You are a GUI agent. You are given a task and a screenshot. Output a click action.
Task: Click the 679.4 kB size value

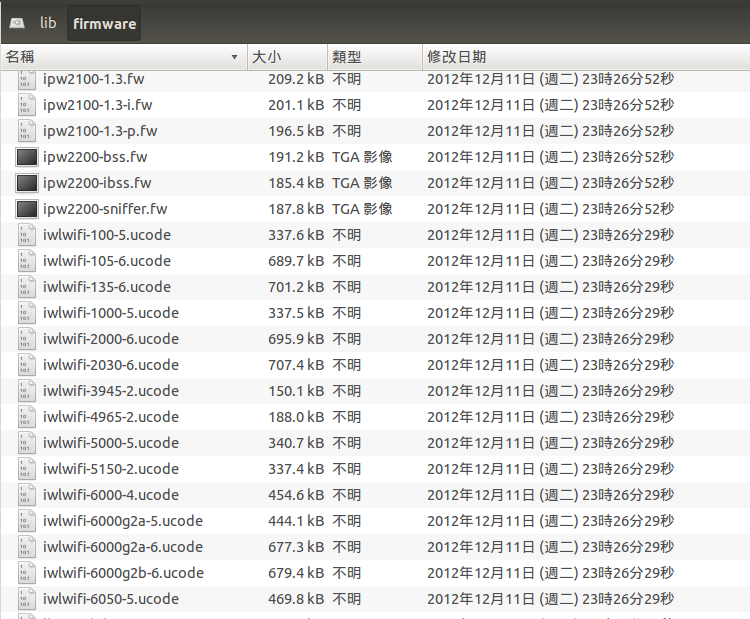(296, 573)
